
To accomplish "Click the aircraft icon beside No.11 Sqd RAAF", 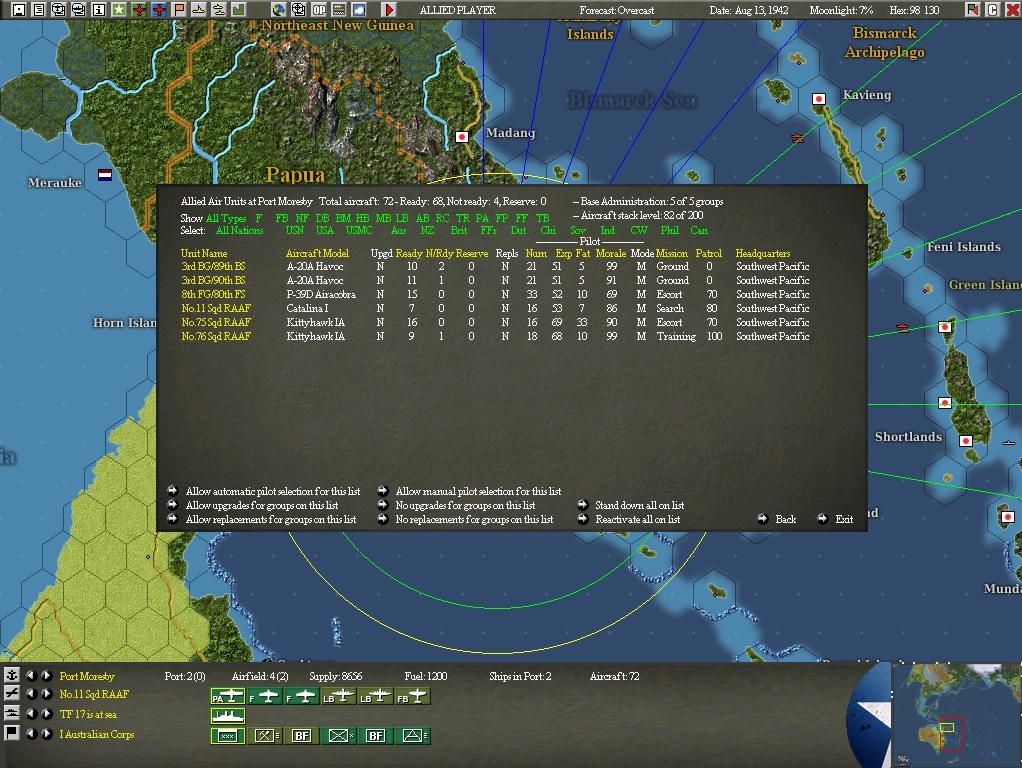I will (x=12, y=694).
